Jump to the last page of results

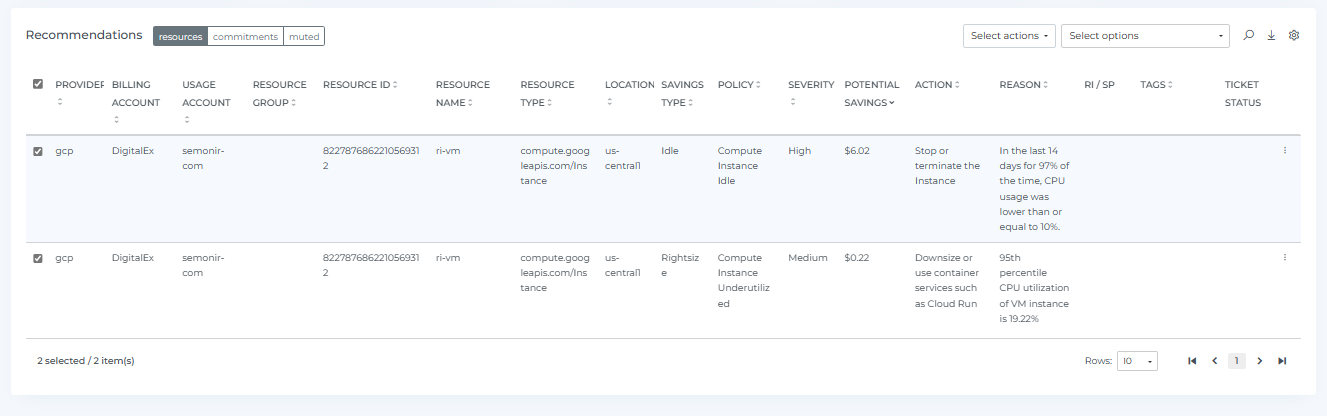[1282, 361]
